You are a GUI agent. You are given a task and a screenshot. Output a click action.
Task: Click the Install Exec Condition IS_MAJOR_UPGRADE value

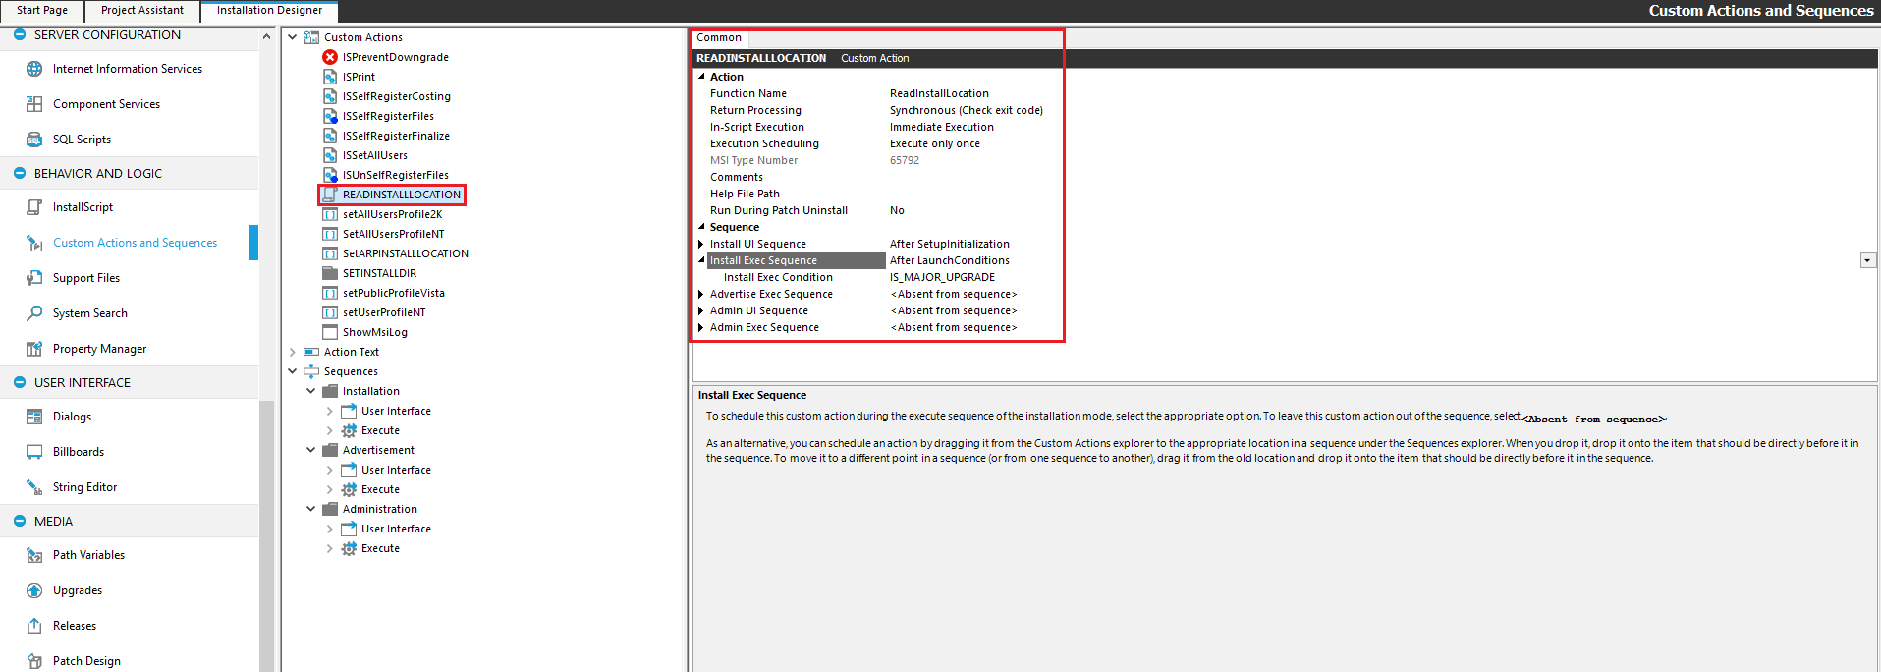tap(942, 277)
